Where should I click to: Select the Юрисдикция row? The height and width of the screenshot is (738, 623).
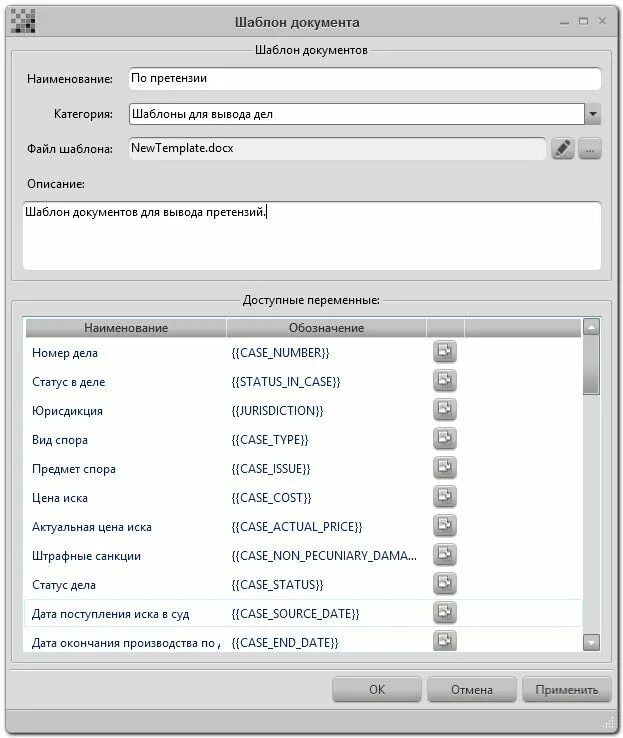(303, 410)
